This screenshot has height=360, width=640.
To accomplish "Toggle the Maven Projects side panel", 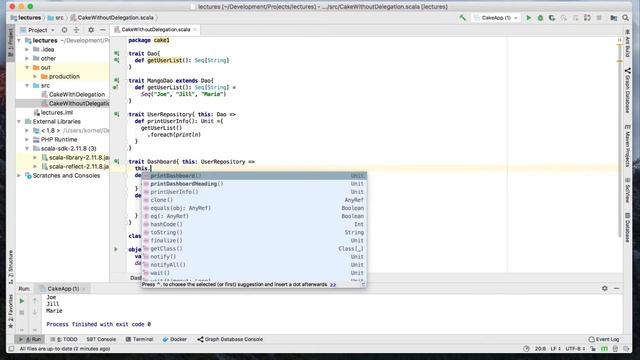I will [627, 145].
